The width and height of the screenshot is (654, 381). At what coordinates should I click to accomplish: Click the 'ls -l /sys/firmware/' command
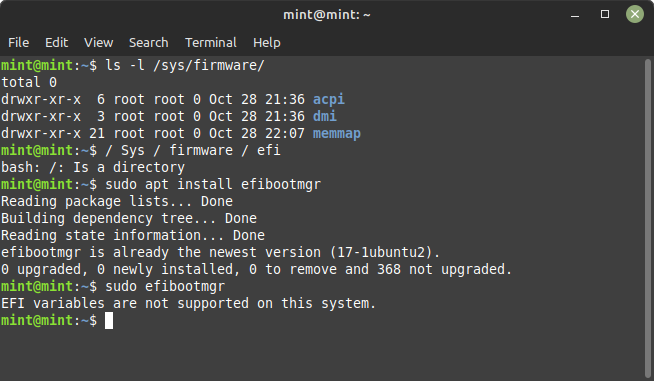coord(185,66)
